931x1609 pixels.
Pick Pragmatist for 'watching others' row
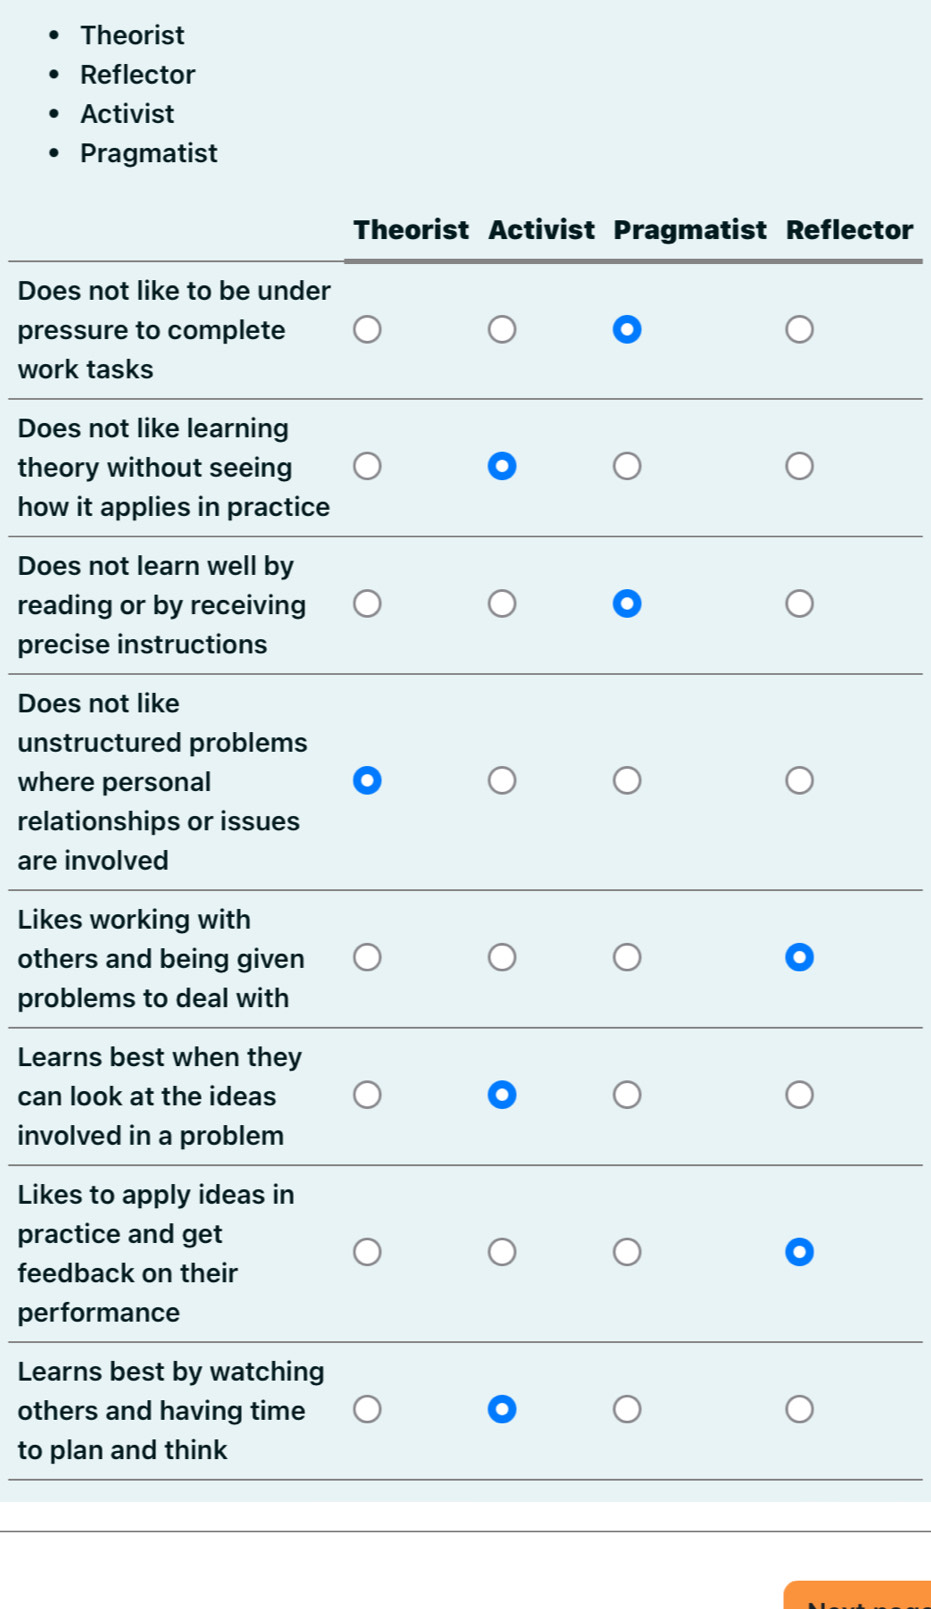pyautogui.click(x=627, y=1409)
